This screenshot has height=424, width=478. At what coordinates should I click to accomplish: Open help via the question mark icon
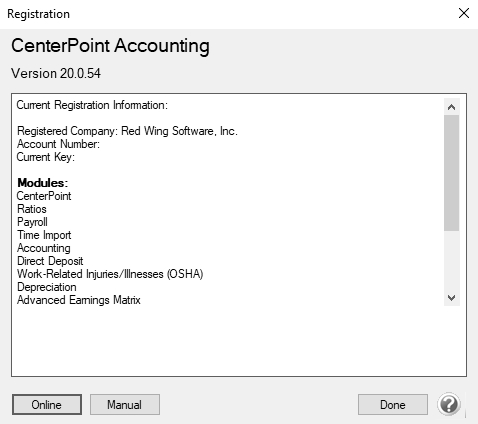coord(449,404)
